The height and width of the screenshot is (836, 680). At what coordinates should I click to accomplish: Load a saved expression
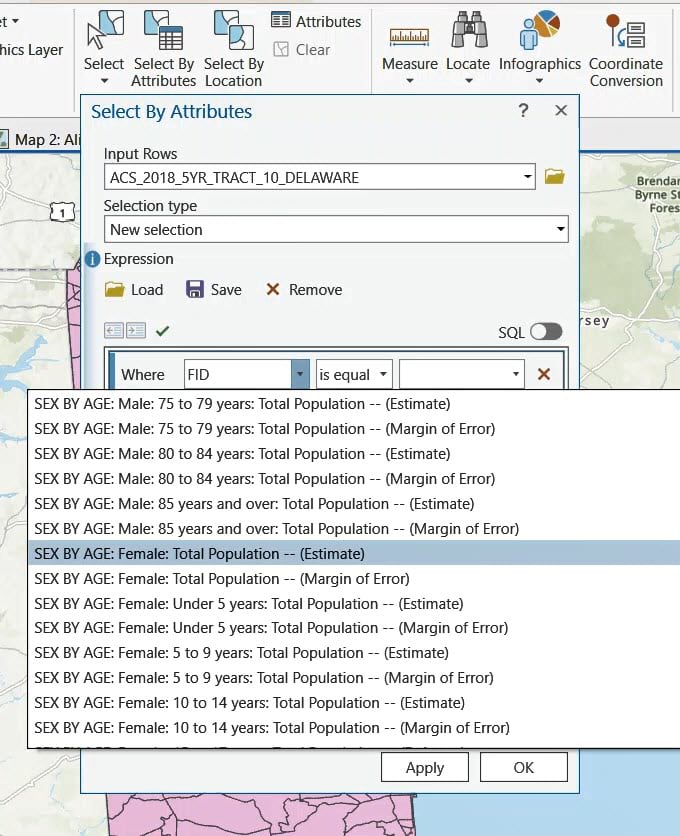[x=134, y=290]
